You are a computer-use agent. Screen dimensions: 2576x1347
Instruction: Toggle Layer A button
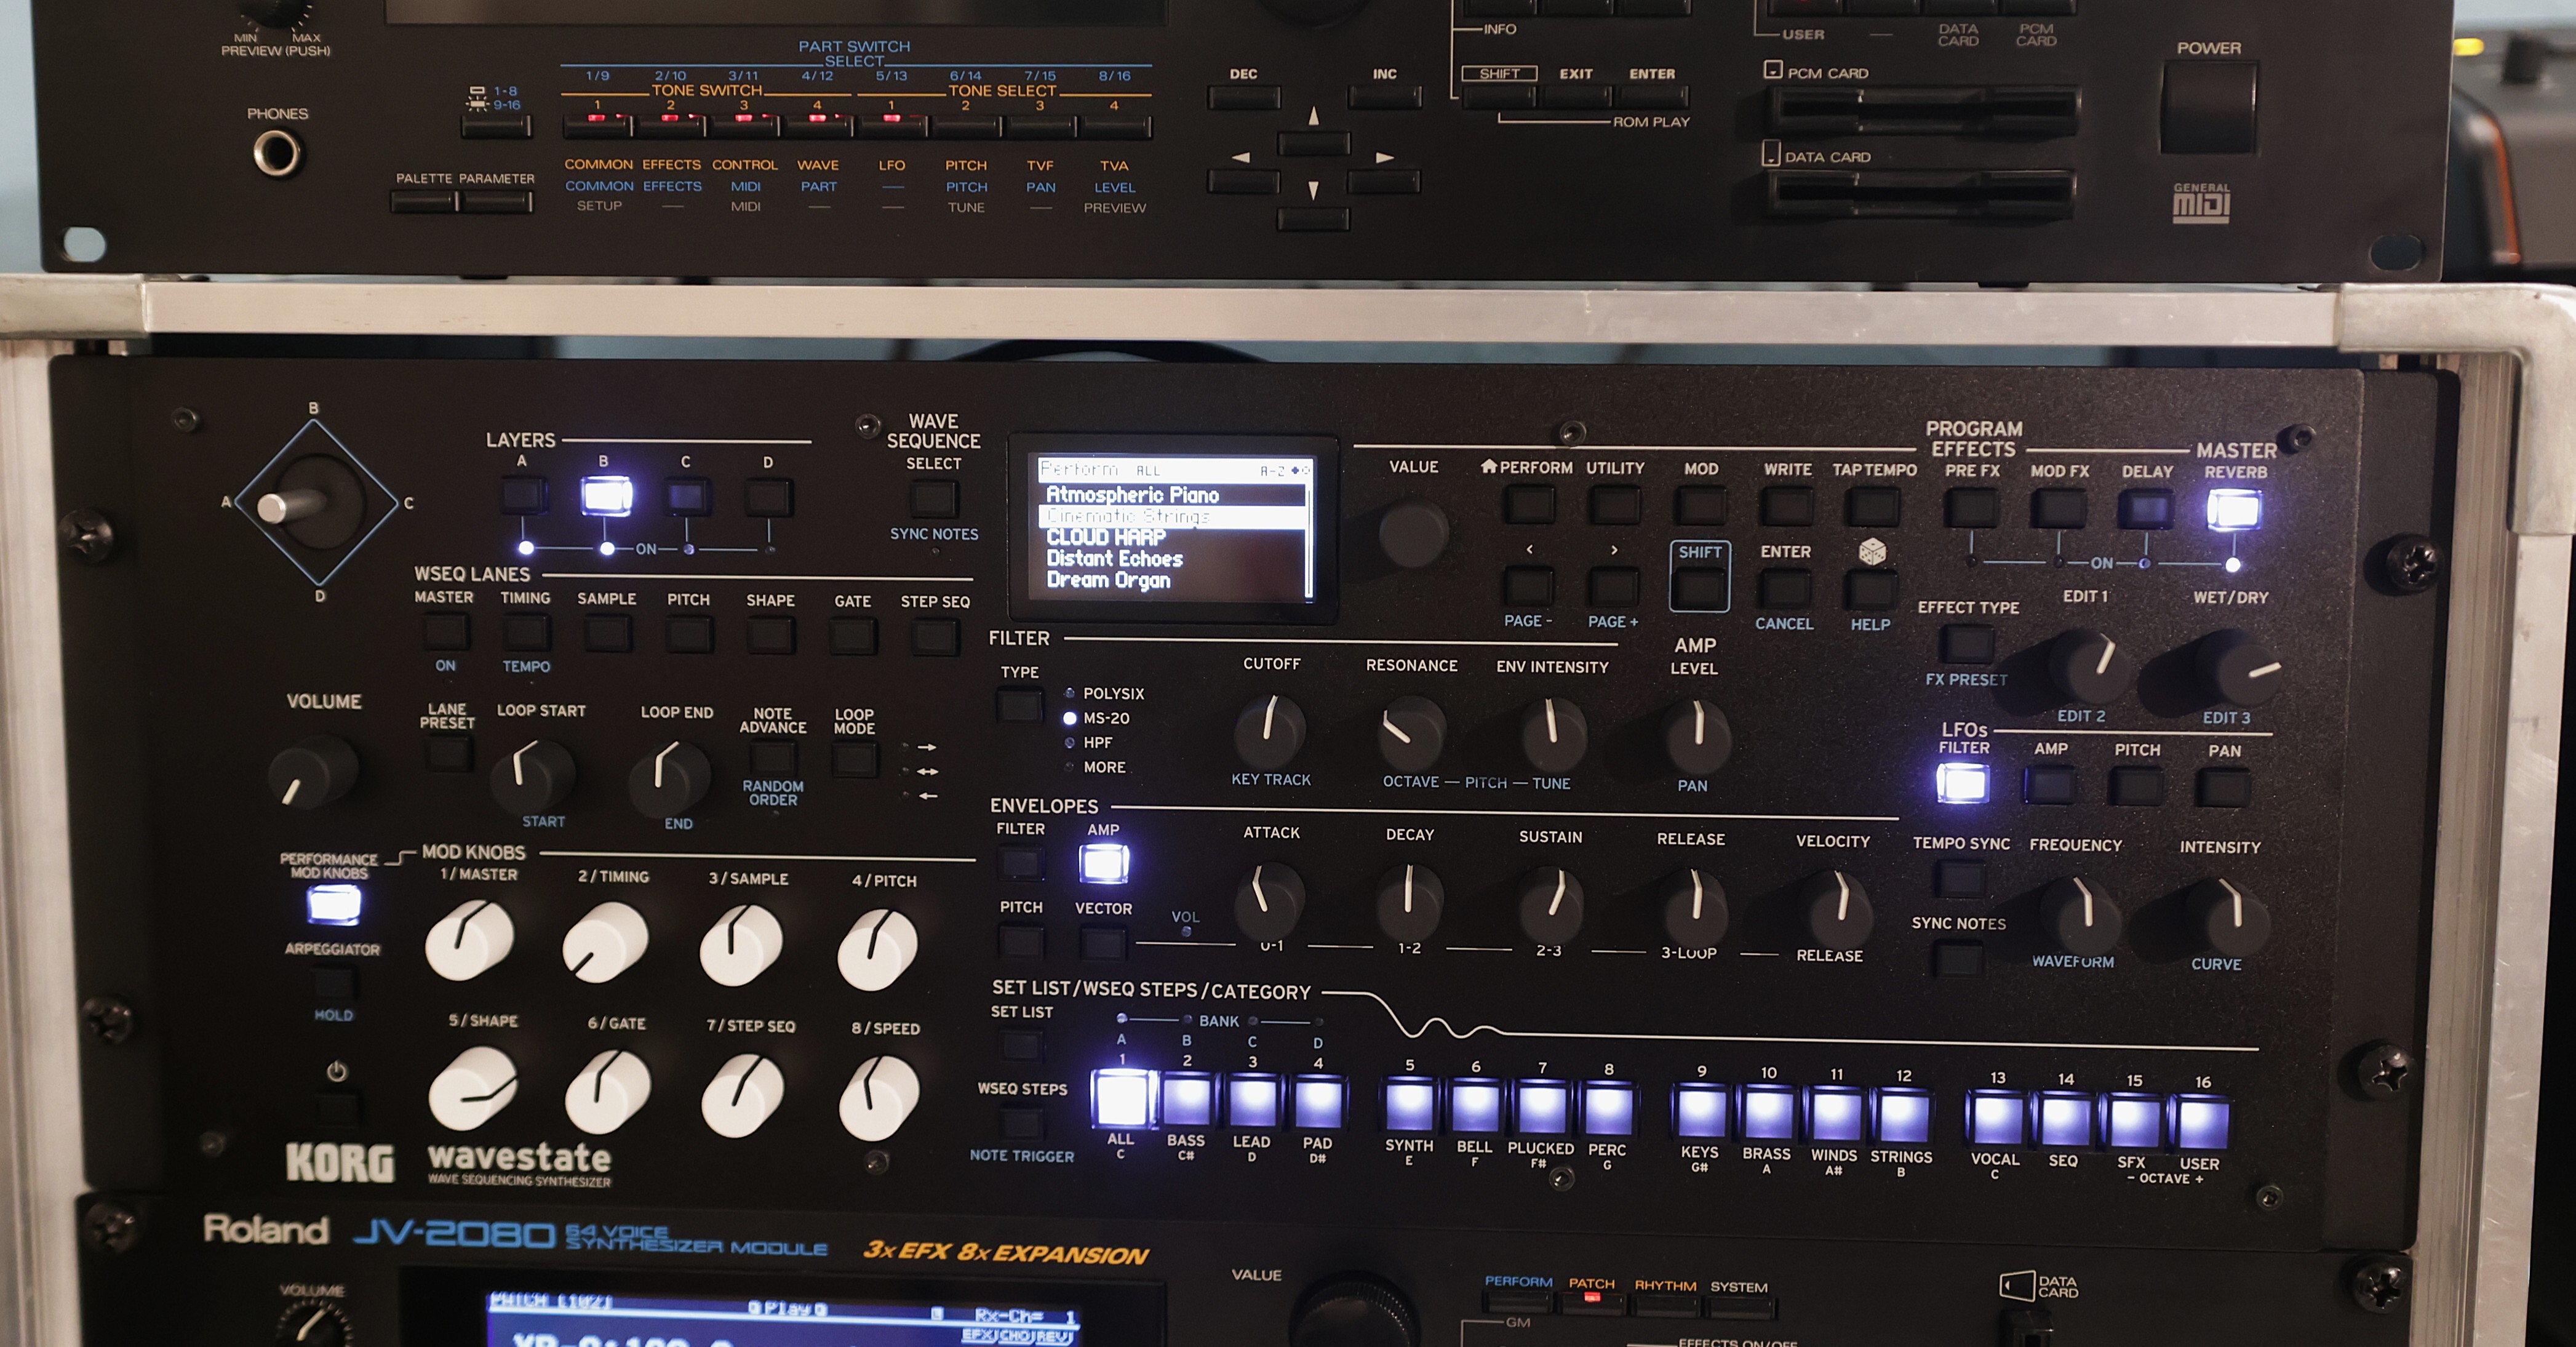tap(523, 496)
